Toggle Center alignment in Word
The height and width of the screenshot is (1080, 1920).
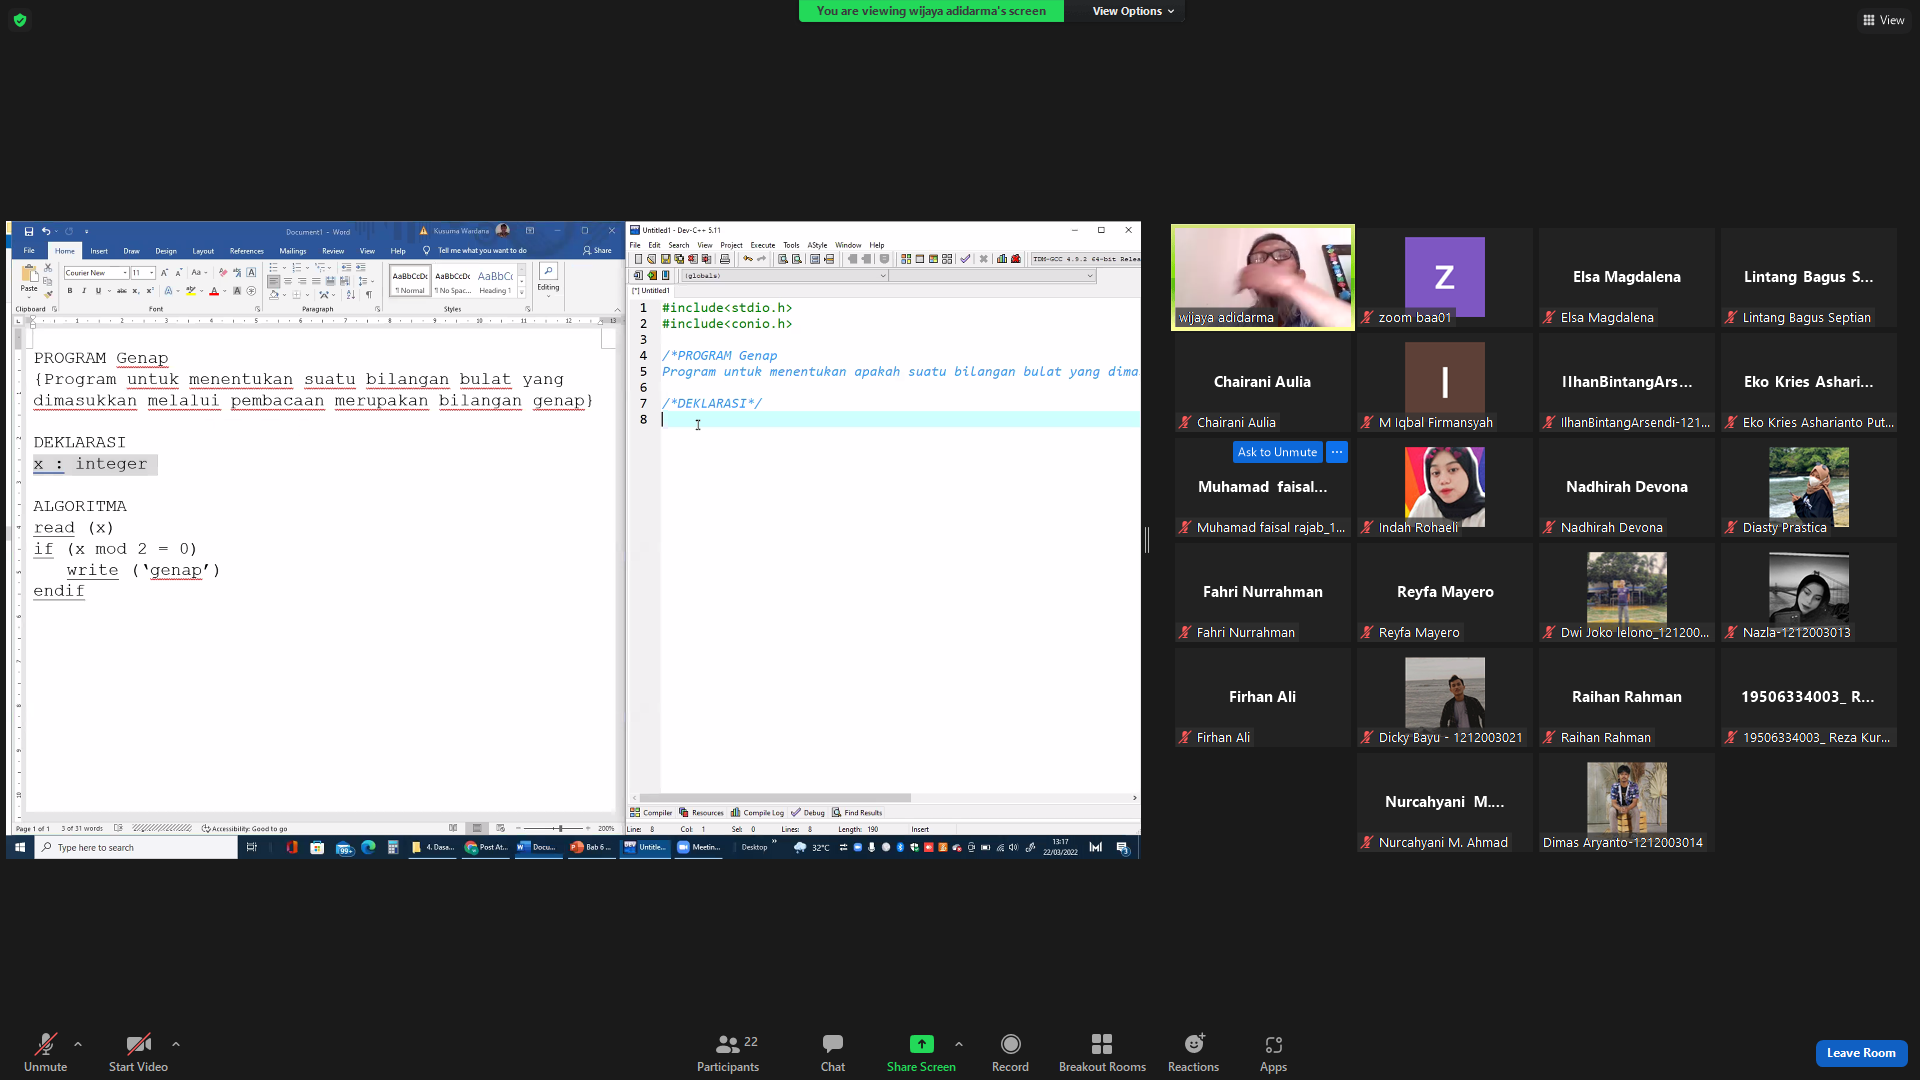[288, 281]
